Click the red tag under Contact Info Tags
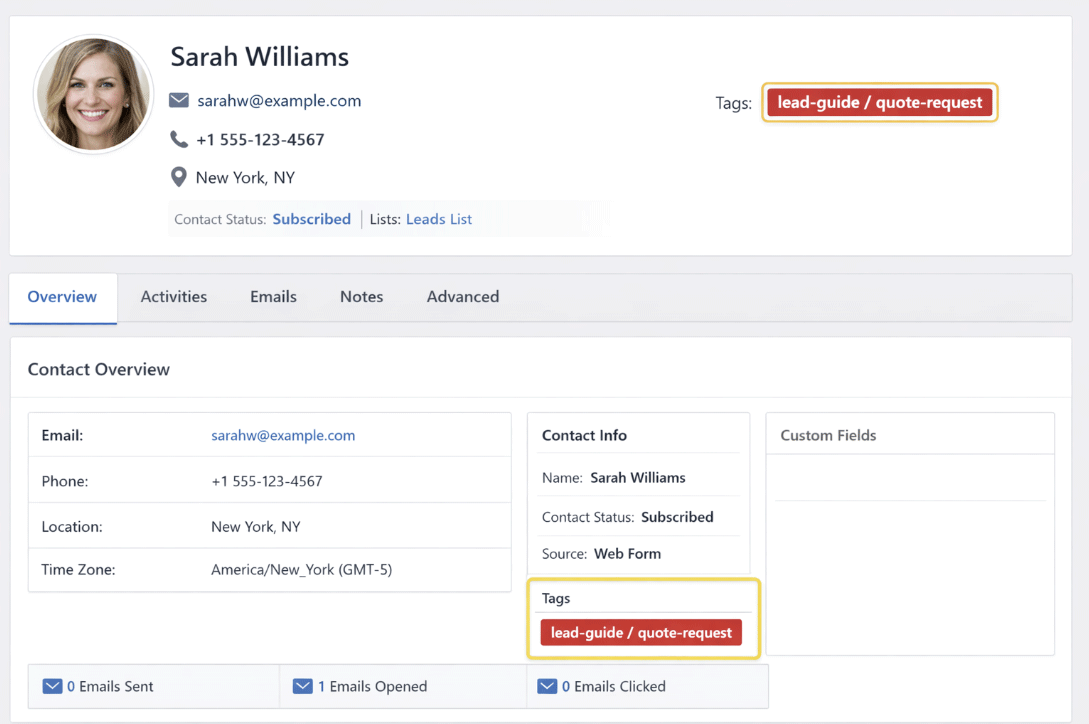1089x724 pixels. click(x=641, y=632)
